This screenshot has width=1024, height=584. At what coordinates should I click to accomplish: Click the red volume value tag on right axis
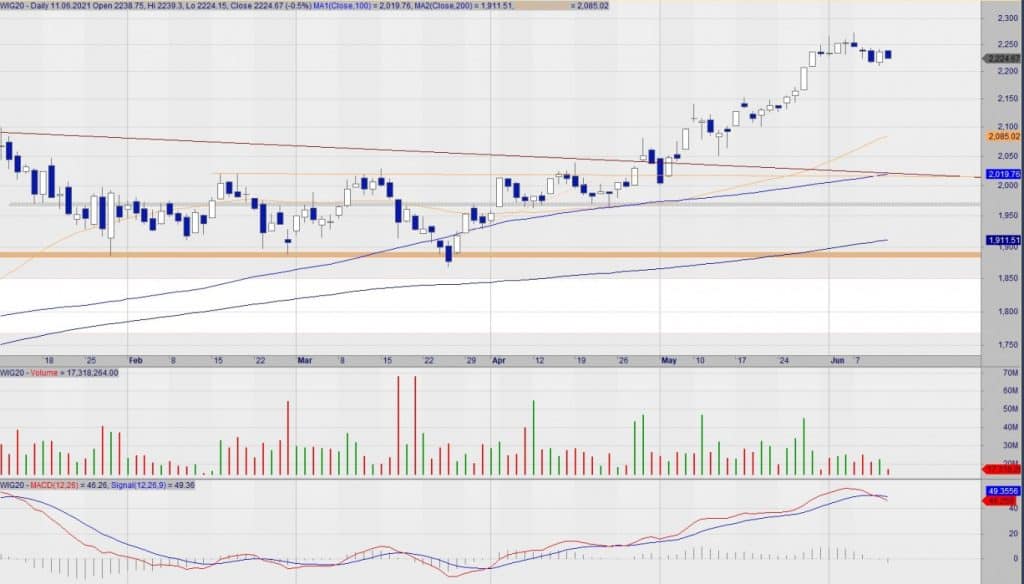click(x=1001, y=469)
